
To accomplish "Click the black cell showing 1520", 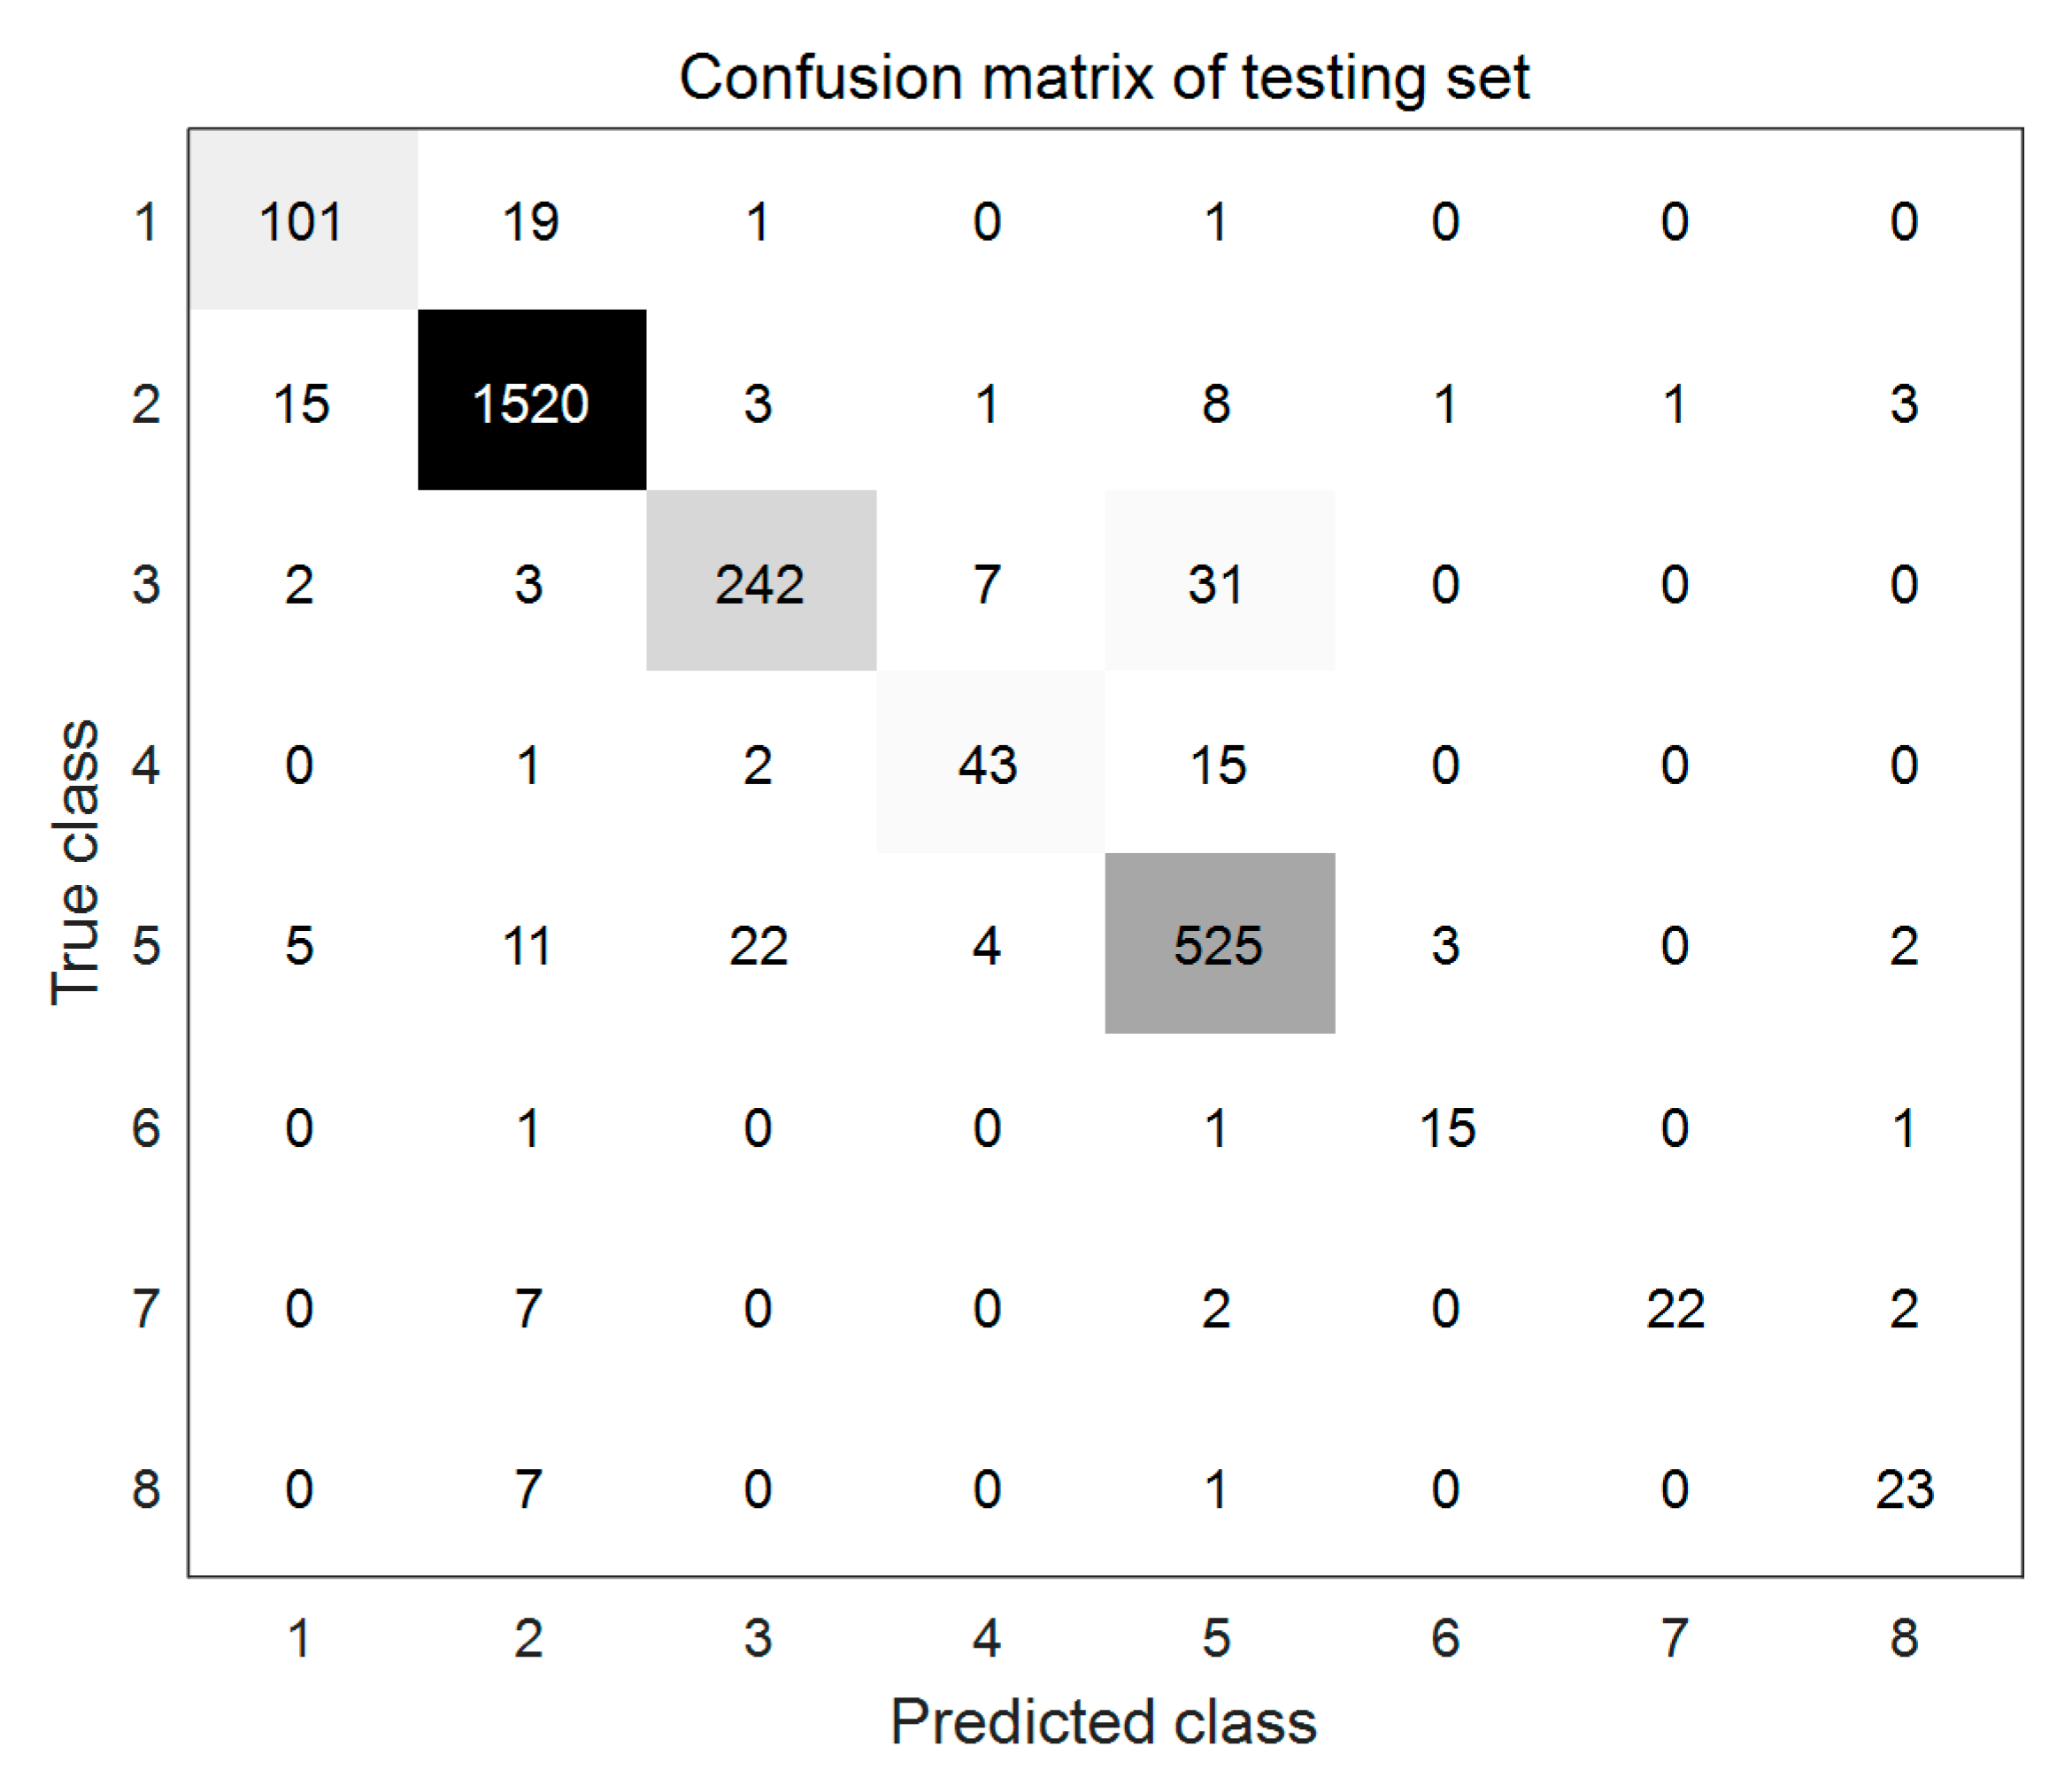I will tap(531, 401).
